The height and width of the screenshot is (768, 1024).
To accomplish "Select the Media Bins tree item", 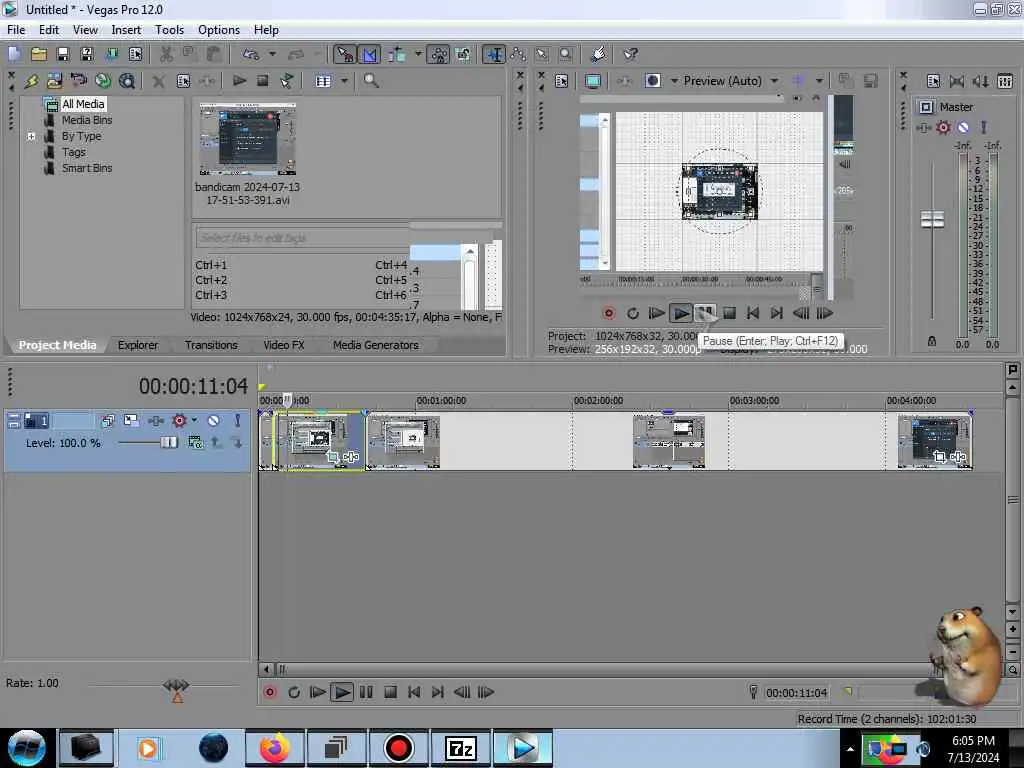I will pos(87,120).
